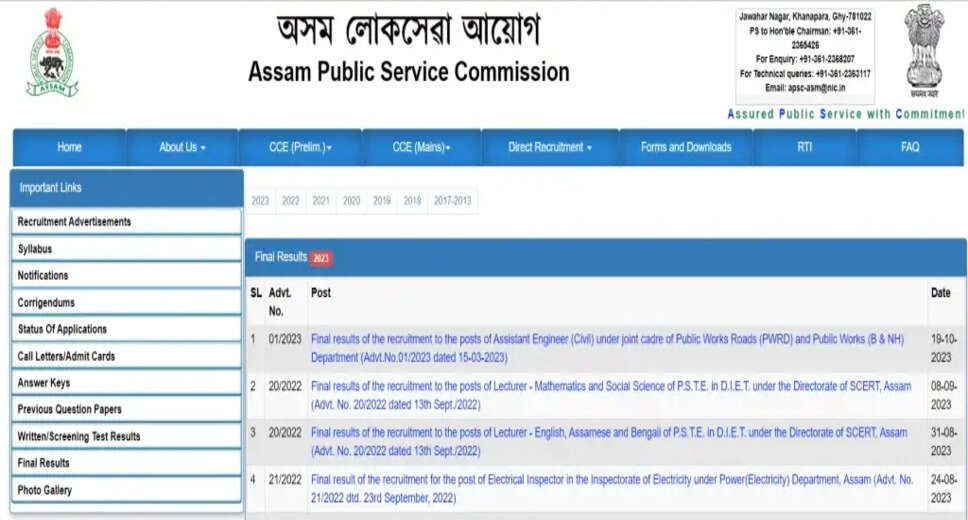Open Corrigendums sidebar link
The image size is (968, 520).
coord(127,303)
